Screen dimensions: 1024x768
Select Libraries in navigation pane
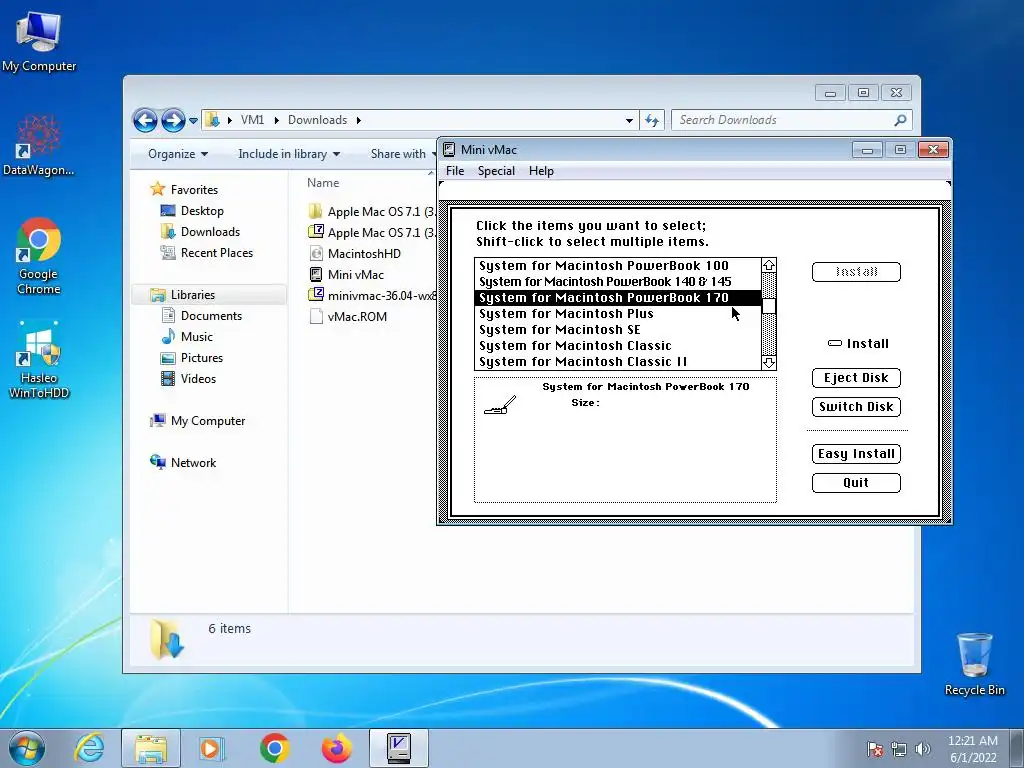point(209,295)
